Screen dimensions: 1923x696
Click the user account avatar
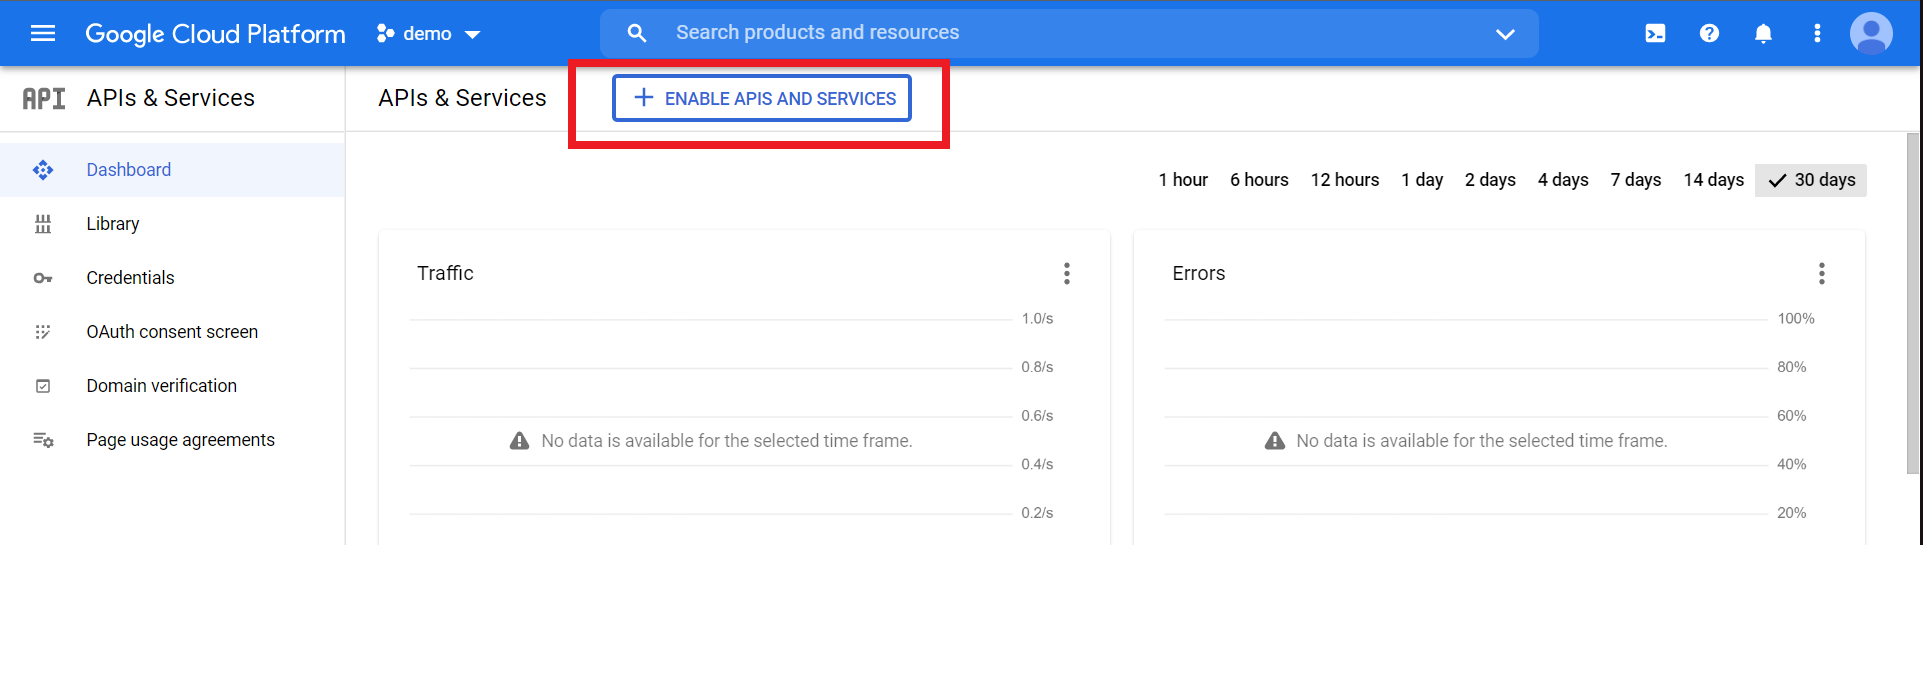[1870, 34]
